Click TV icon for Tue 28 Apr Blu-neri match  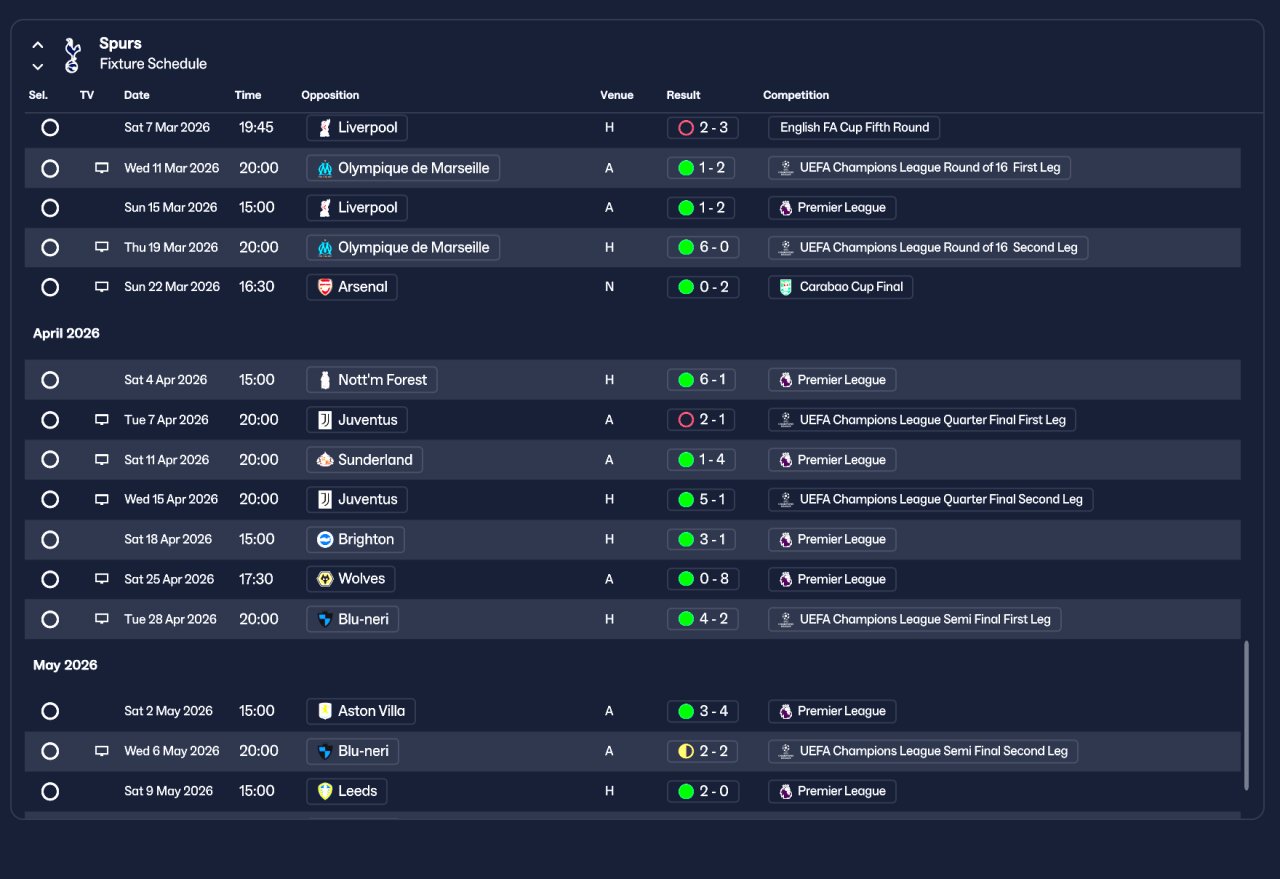point(101,619)
